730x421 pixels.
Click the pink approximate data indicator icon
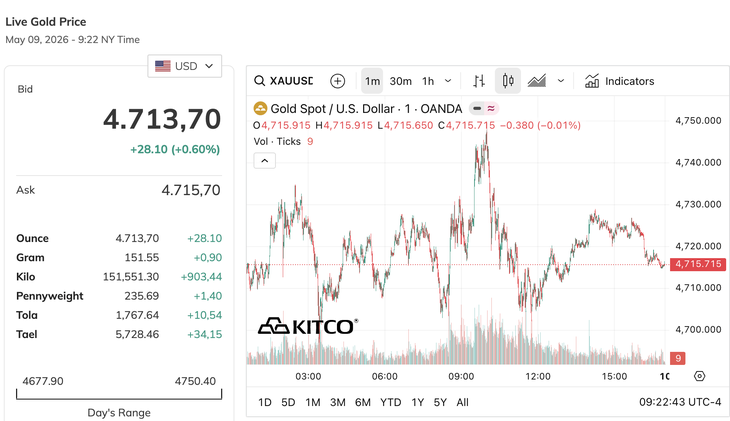tap(491, 109)
